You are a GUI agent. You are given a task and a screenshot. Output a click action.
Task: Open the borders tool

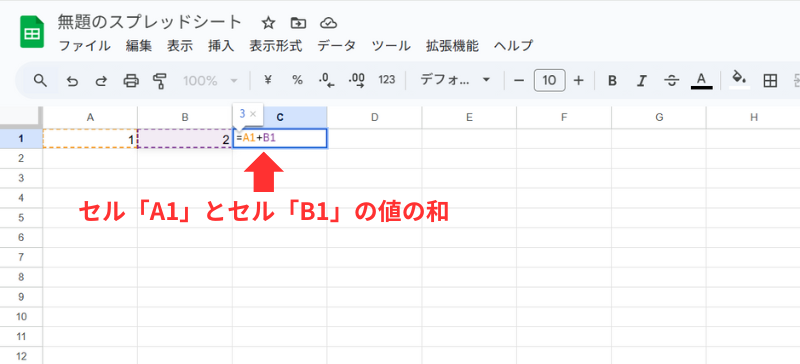pos(770,81)
